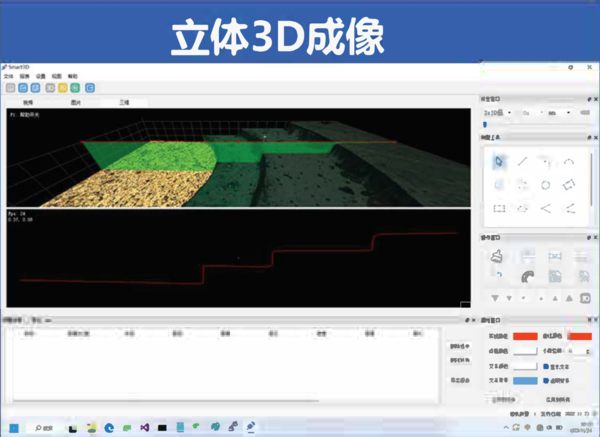The image size is (600, 437).
Task: Open the 视图 menu
Action: [57, 76]
